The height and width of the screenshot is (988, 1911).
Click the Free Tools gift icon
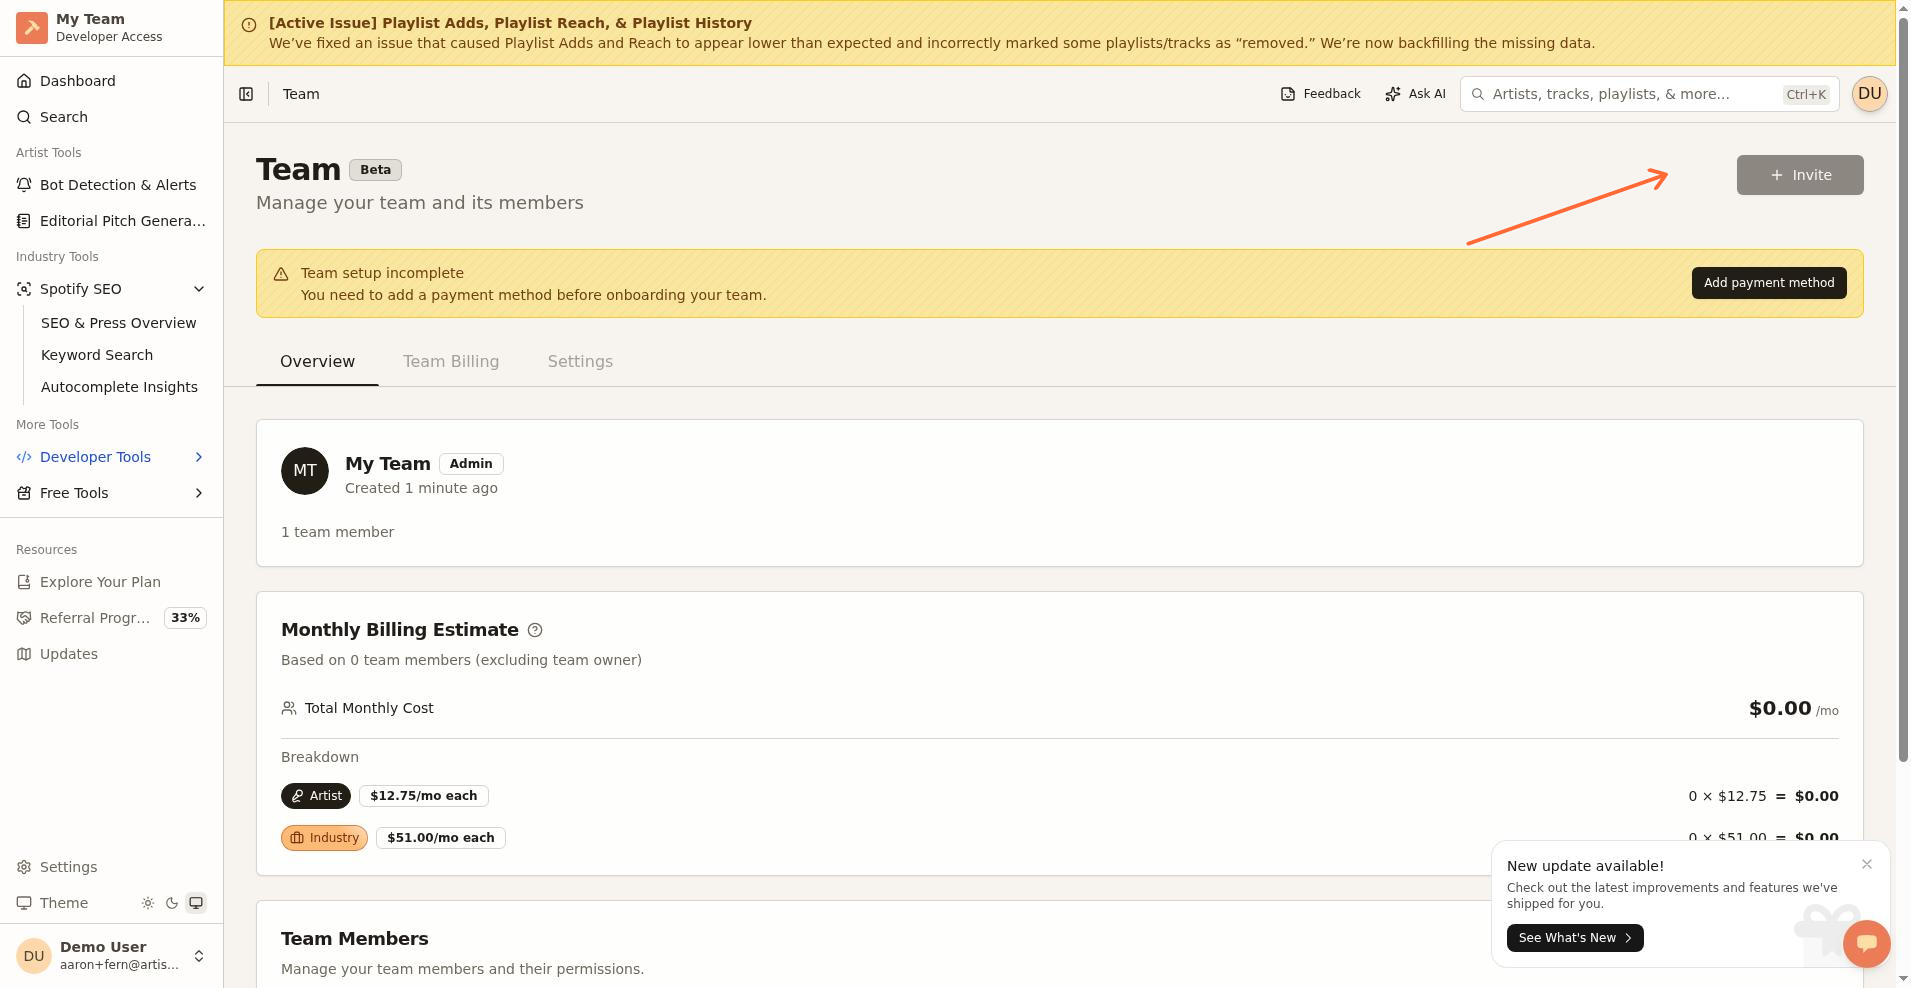click(24, 493)
